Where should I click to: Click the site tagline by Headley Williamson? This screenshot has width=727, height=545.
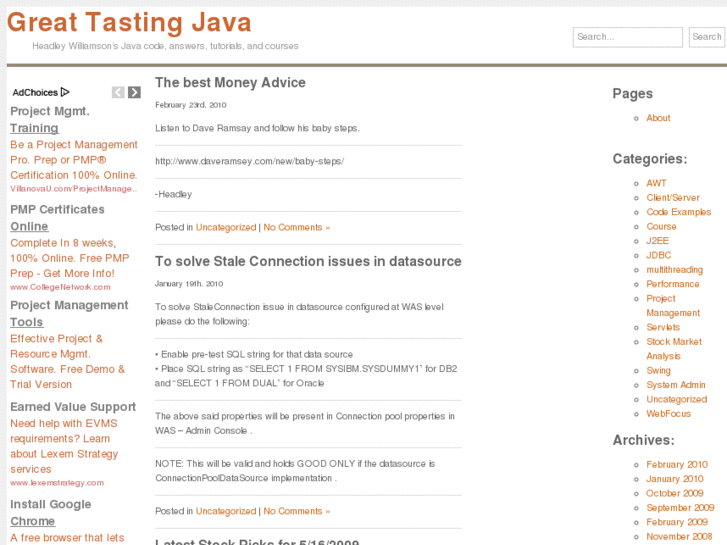[x=165, y=46]
